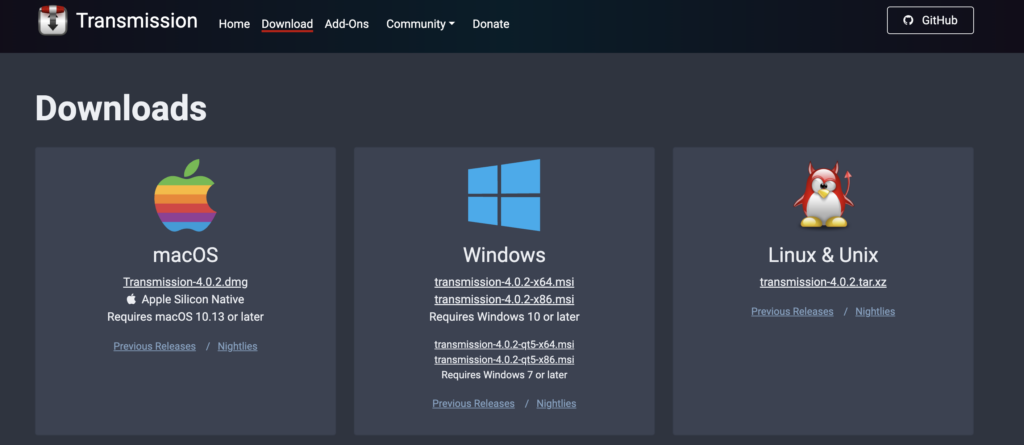Click the GitHub button
The width and height of the screenshot is (1024, 445).
click(930, 20)
